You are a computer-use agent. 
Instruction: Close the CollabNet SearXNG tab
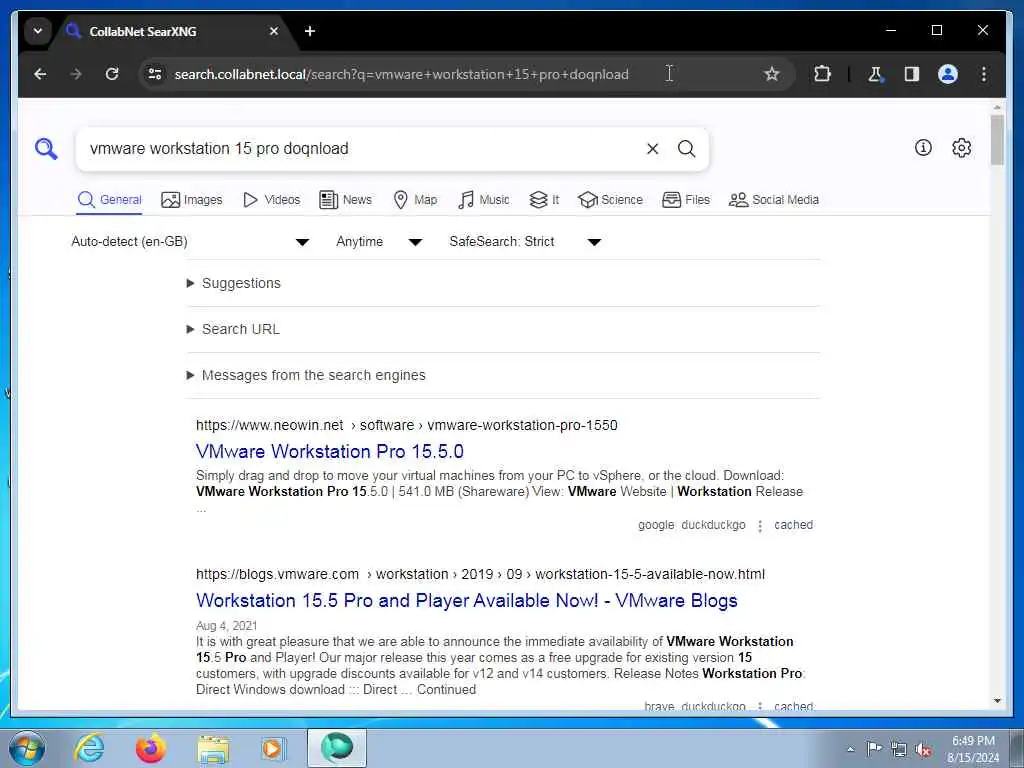tap(274, 31)
